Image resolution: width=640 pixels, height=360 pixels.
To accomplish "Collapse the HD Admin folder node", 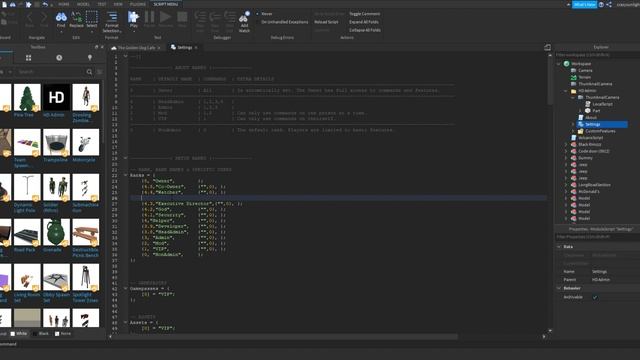I will (x=566, y=91).
